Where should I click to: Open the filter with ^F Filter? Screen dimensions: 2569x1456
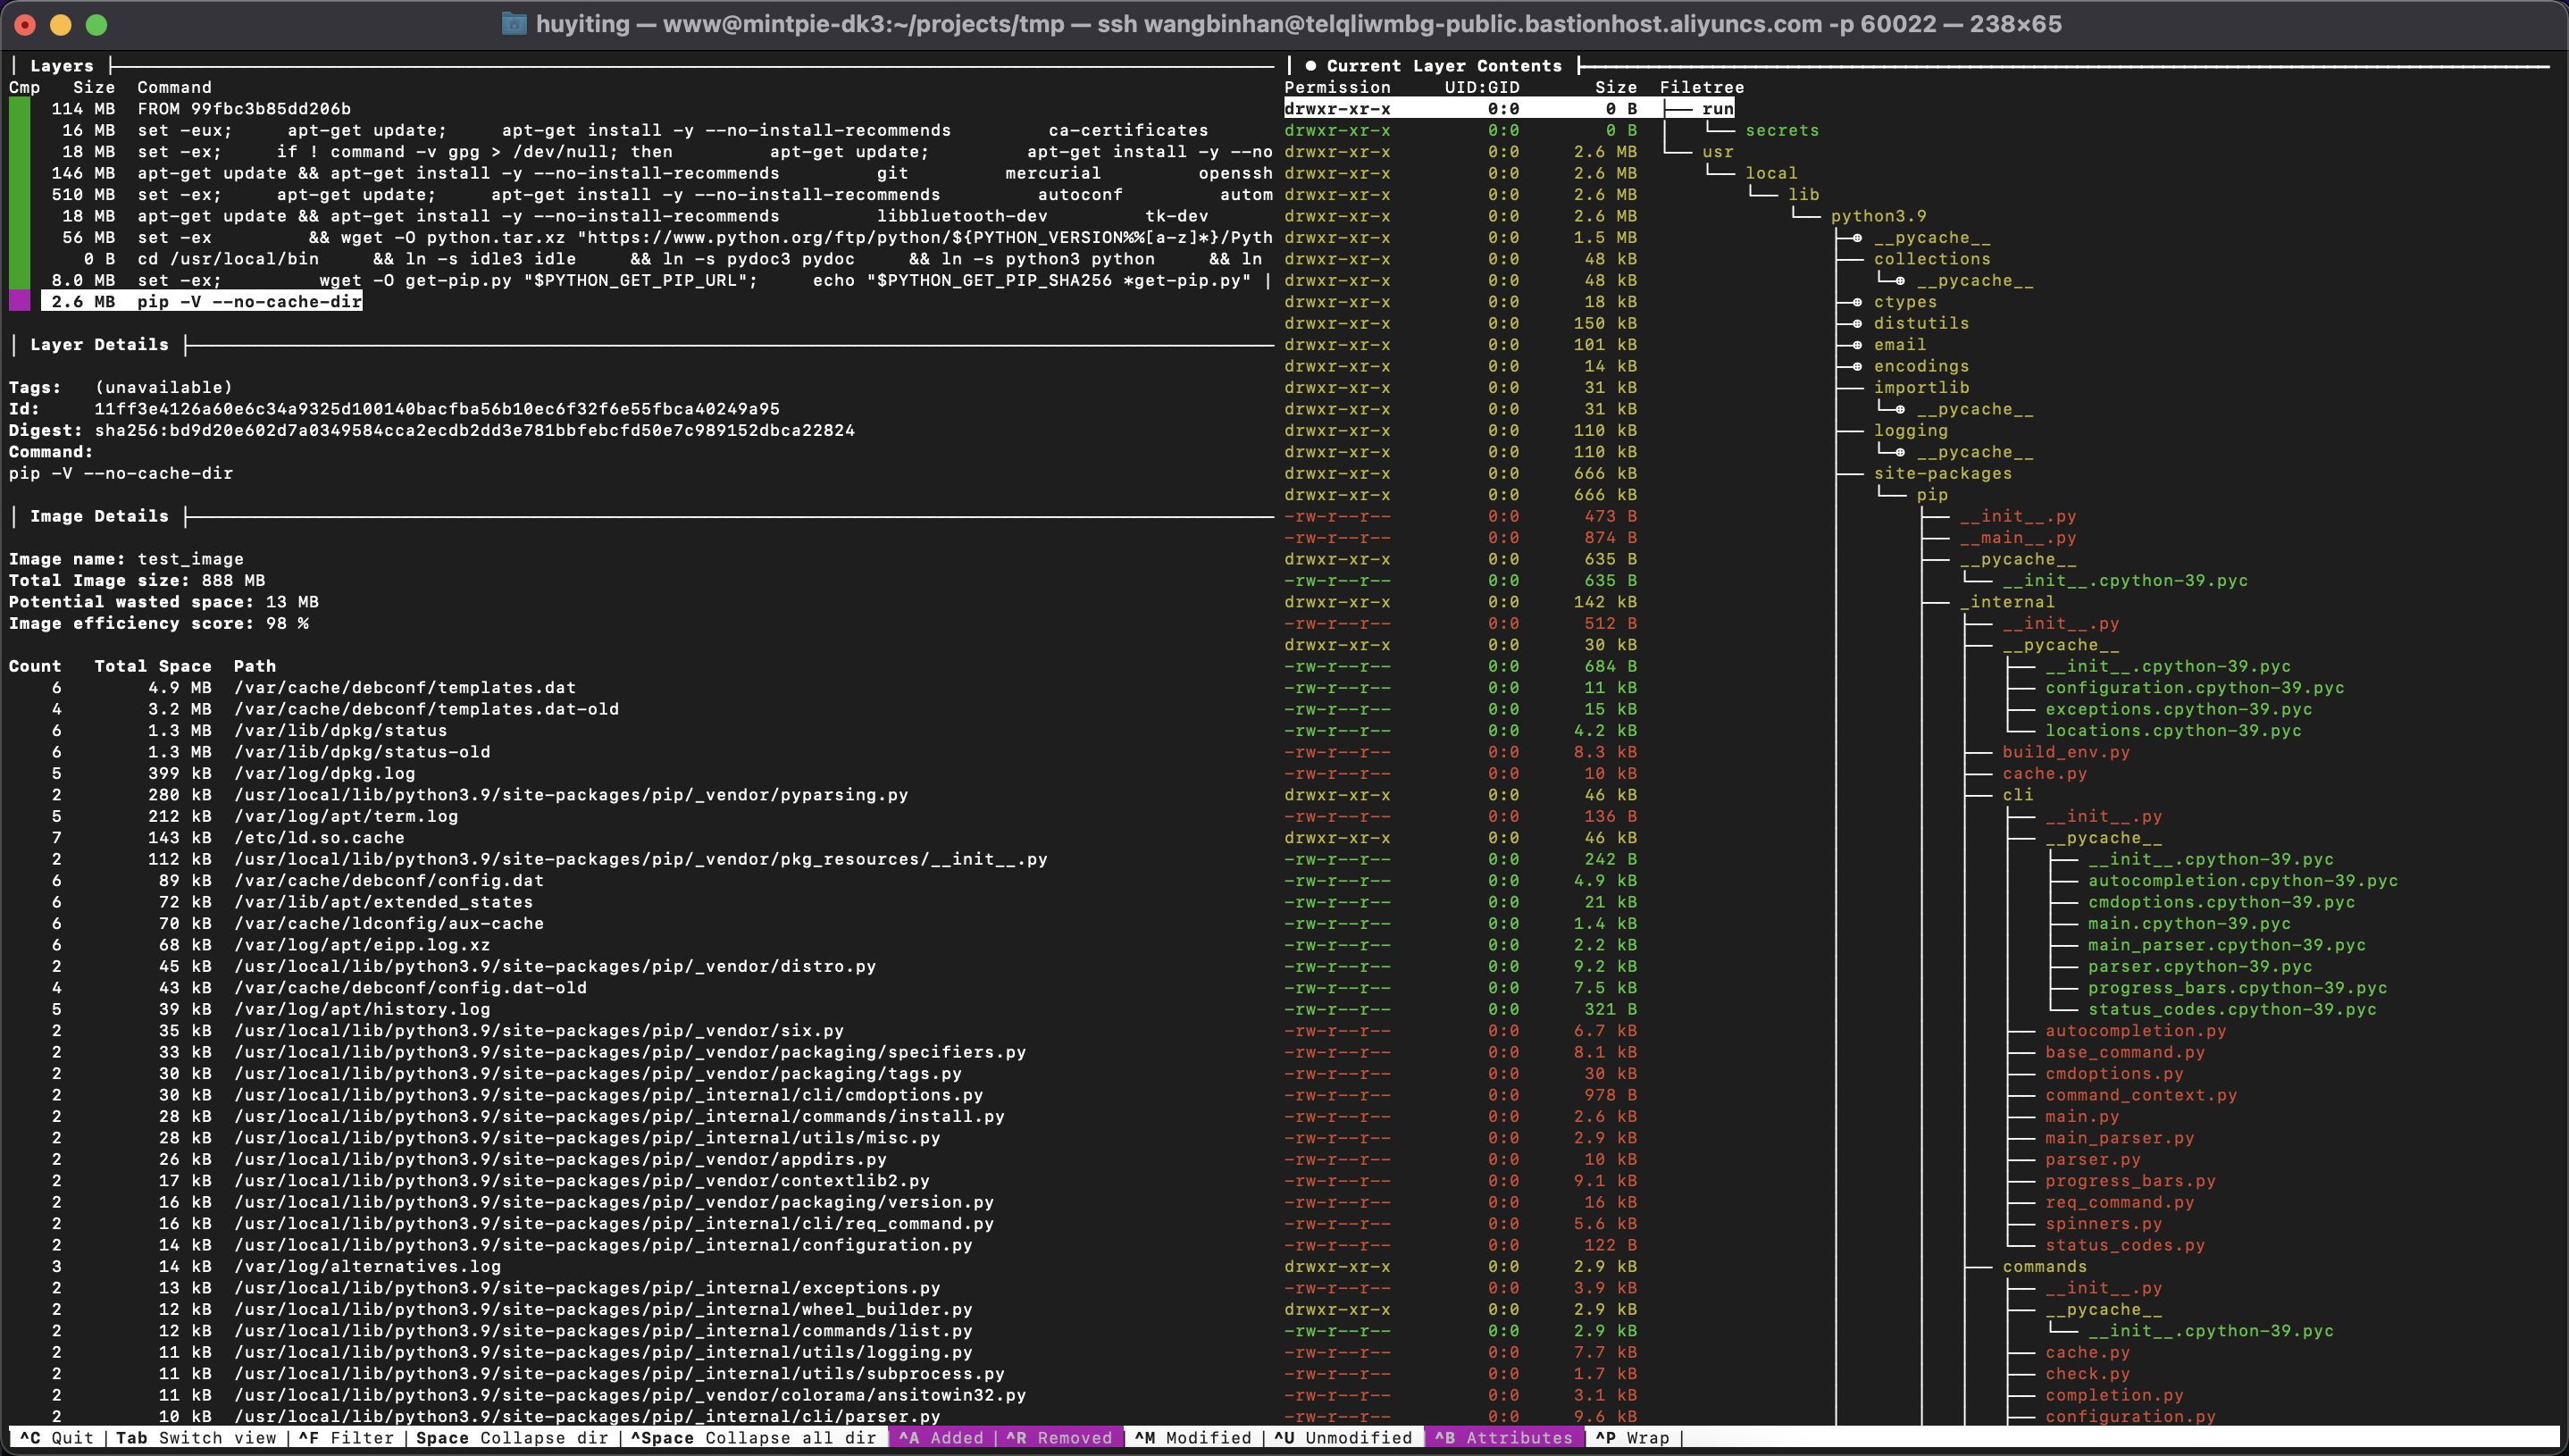(337, 1438)
